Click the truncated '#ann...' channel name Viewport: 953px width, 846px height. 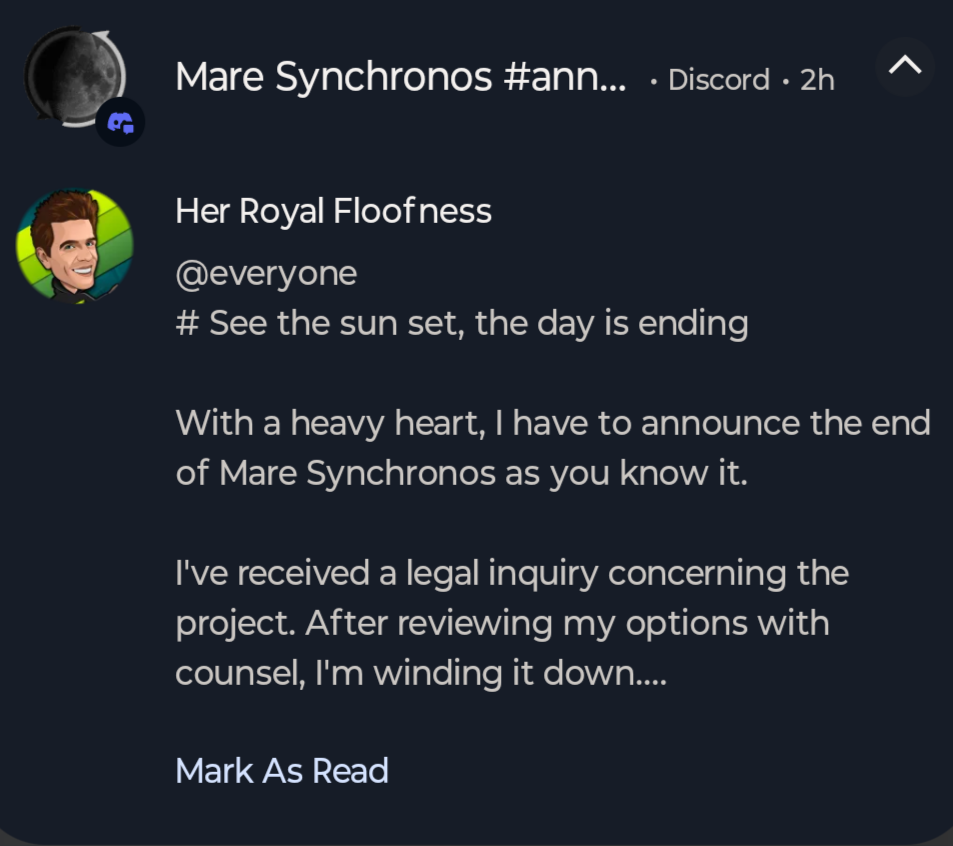[567, 77]
